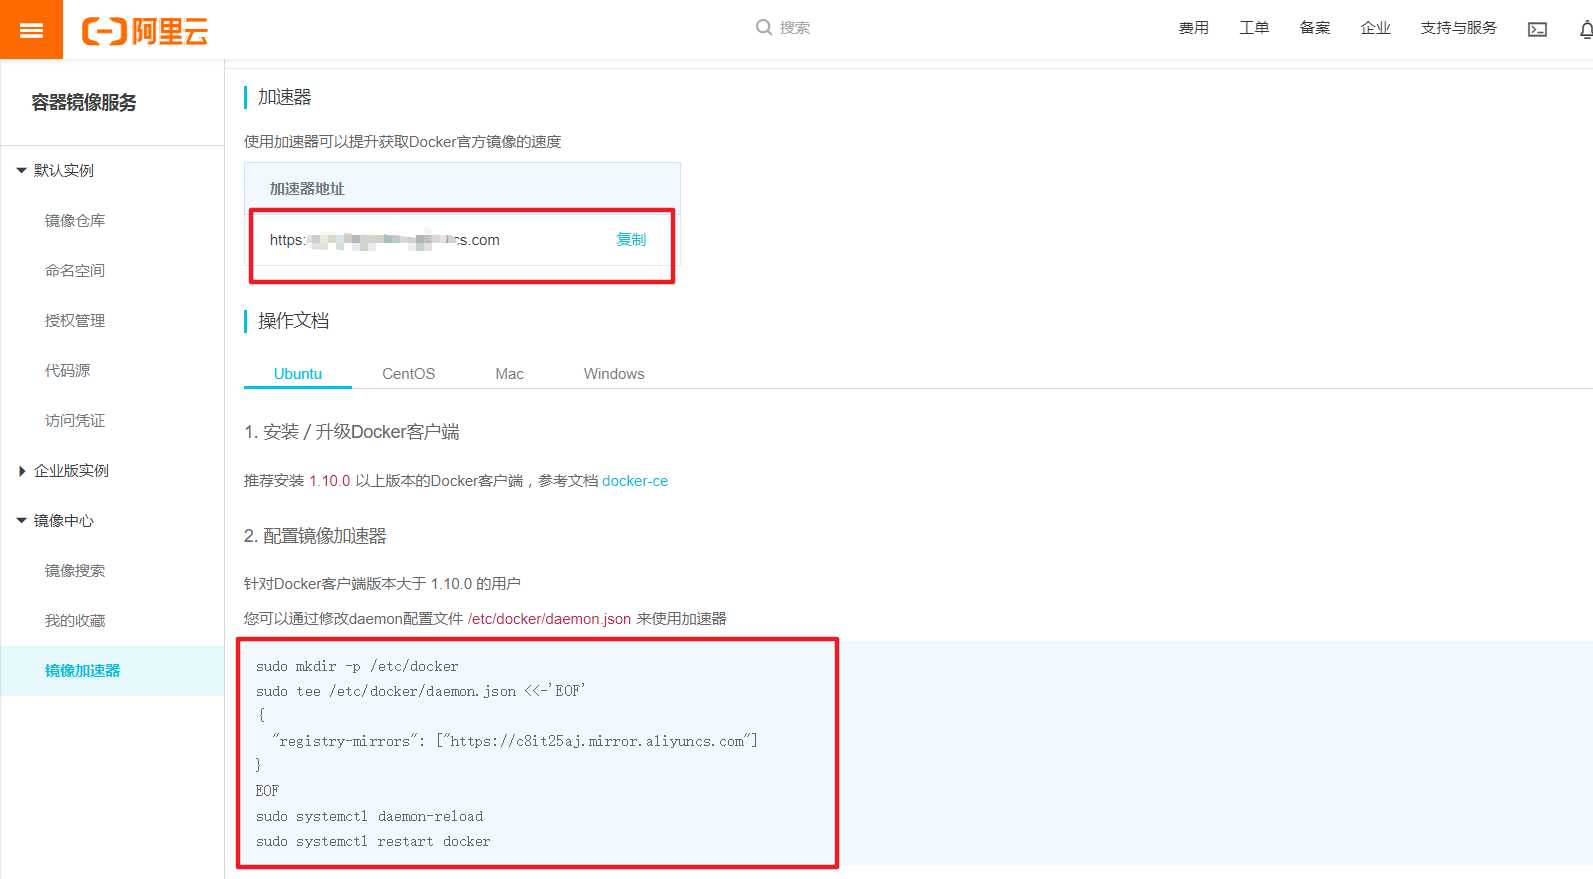Open 我的收藏 in sidebar
Screen dimensions: 1593x879
click(x=75, y=620)
